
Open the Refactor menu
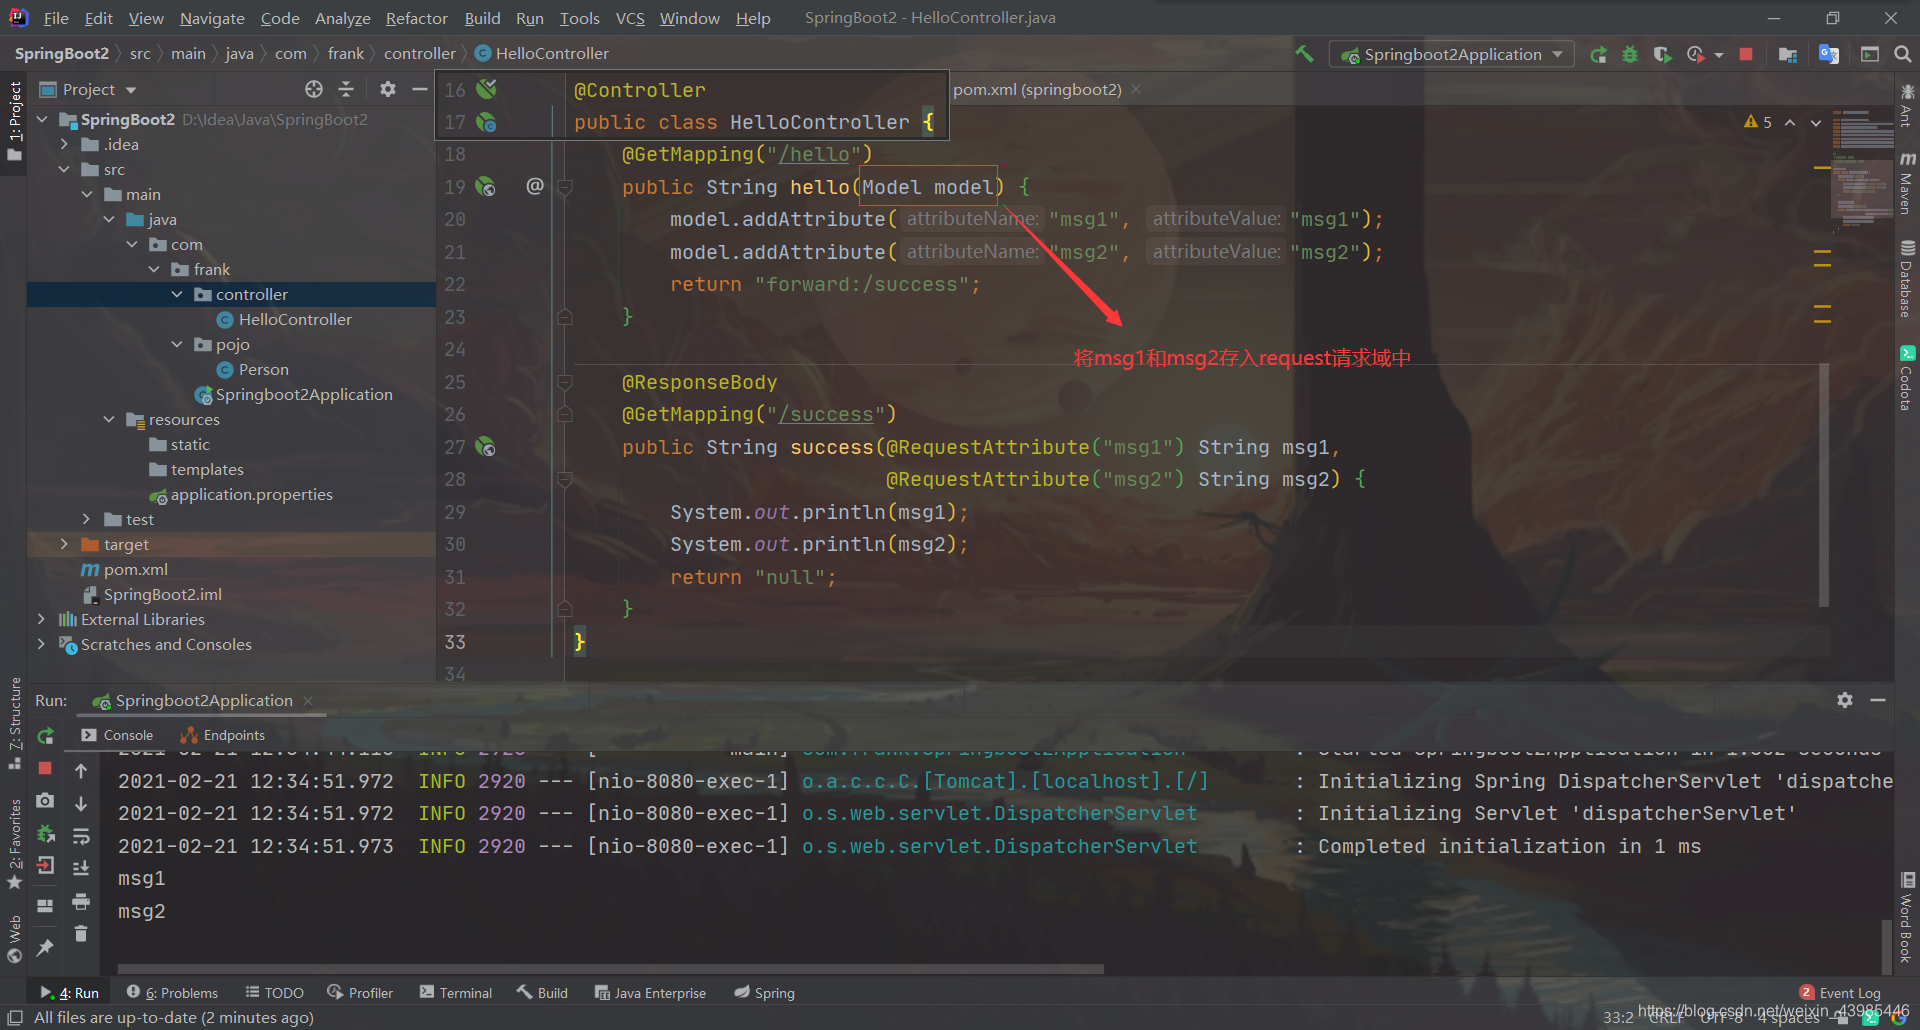416,18
